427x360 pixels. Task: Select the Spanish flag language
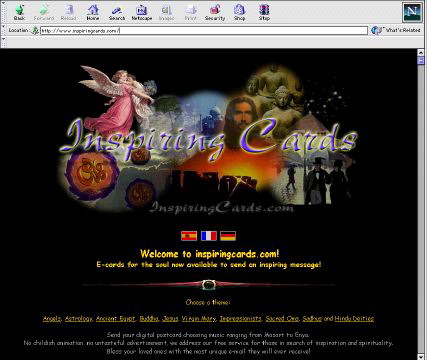point(189,236)
